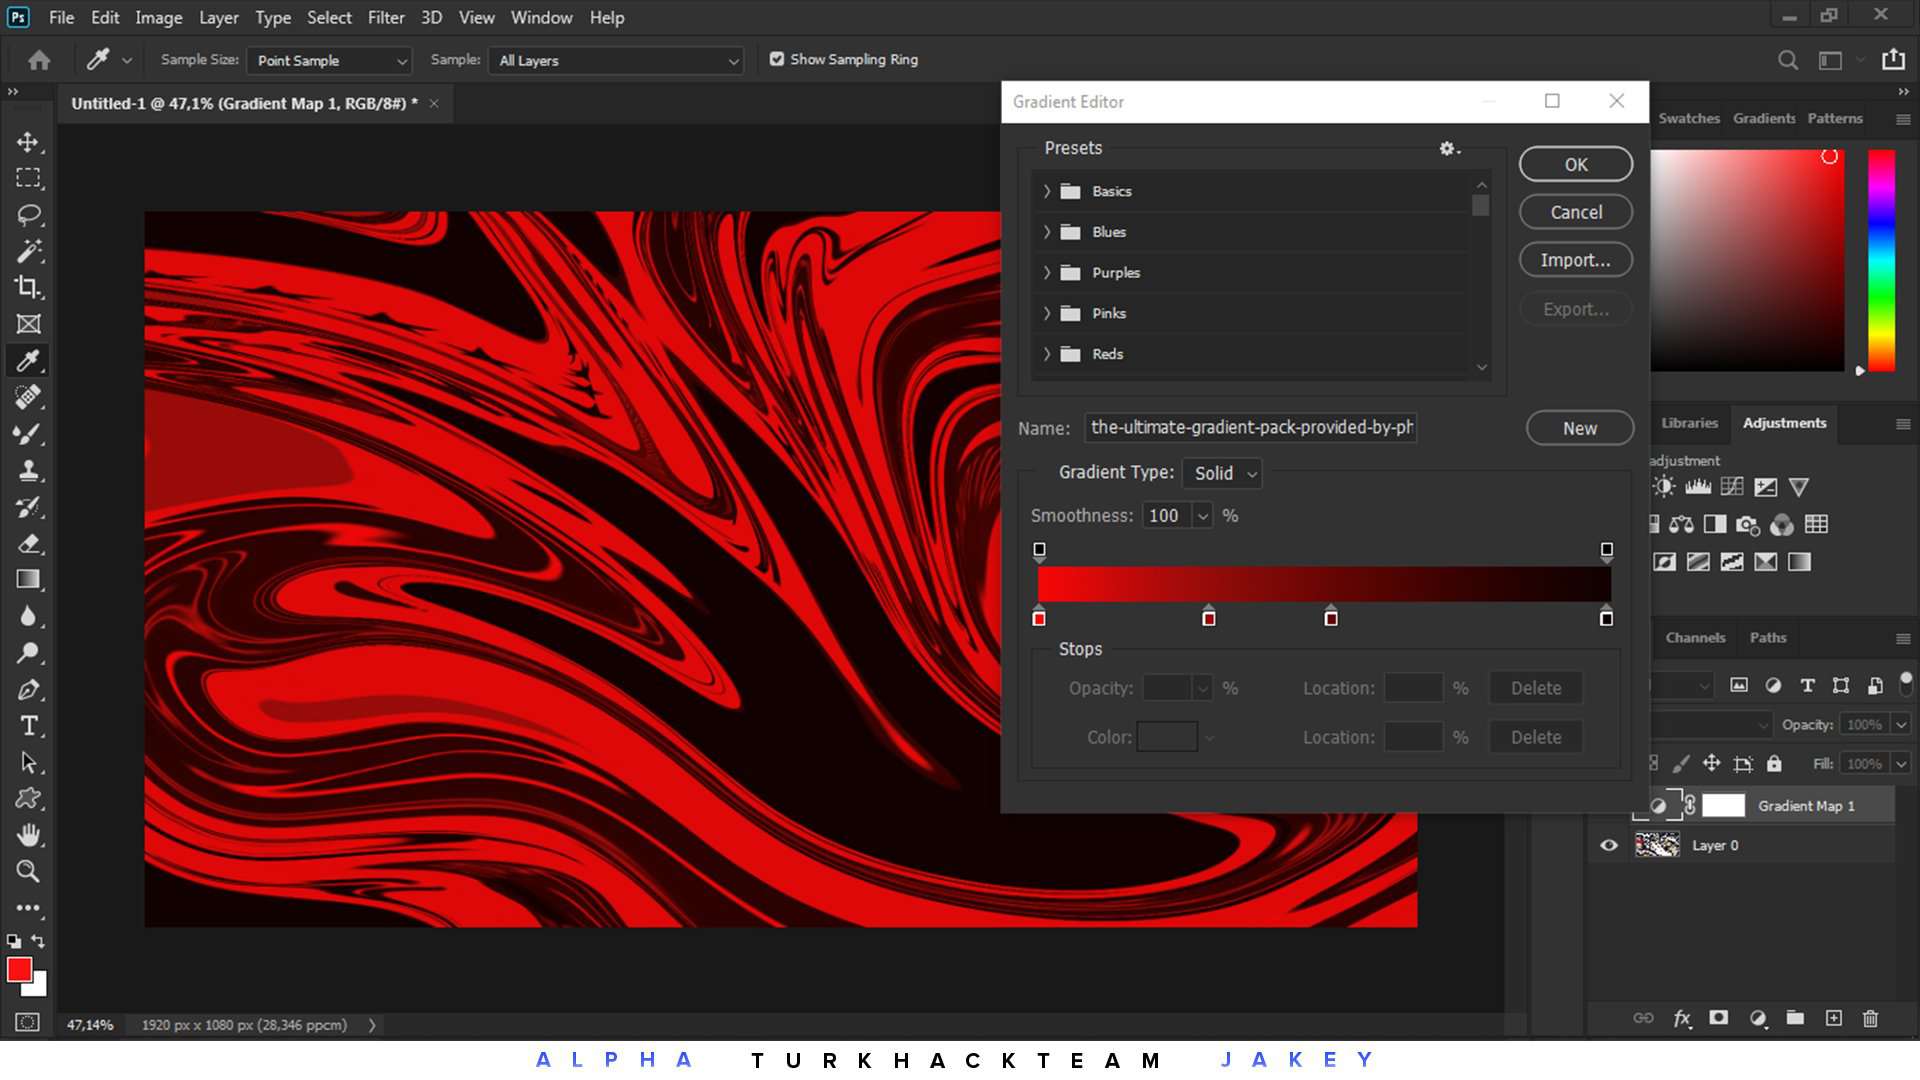Open the Image menu
Image resolution: width=1920 pixels, height=1080 pixels.
[x=158, y=18]
